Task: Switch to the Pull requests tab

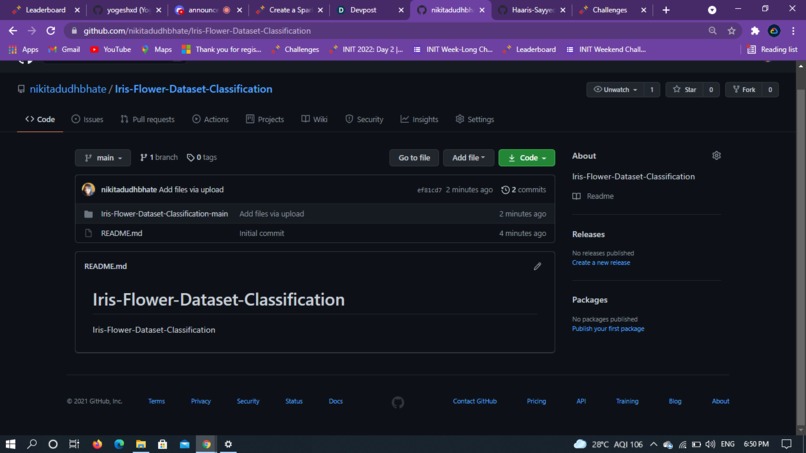Action: coord(148,119)
